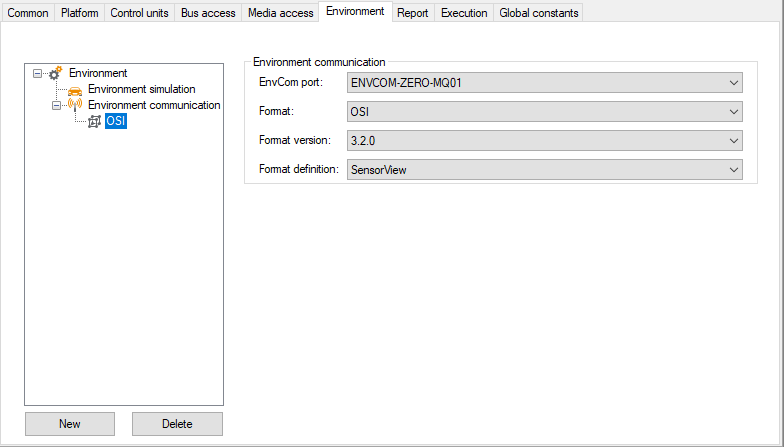Switch to the Bus access tab
Image resolution: width=784 pixels, height=447 pixels.
click(208, 13)
